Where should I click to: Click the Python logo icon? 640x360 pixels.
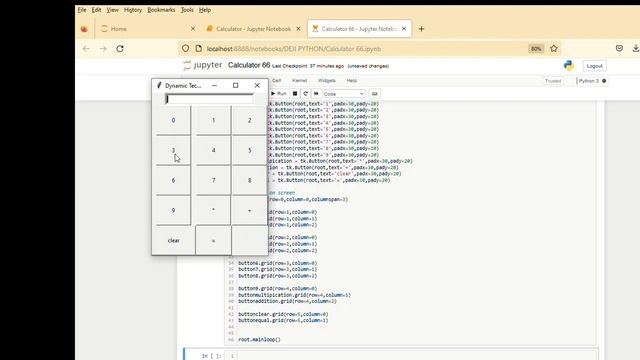pyautogui.click(x=569, y=65)
